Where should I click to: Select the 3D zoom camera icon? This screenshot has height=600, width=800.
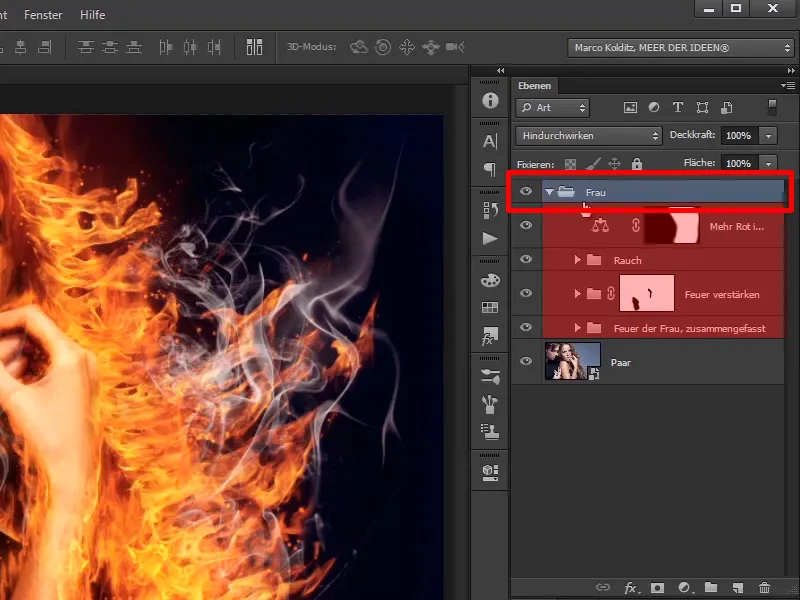455,47
